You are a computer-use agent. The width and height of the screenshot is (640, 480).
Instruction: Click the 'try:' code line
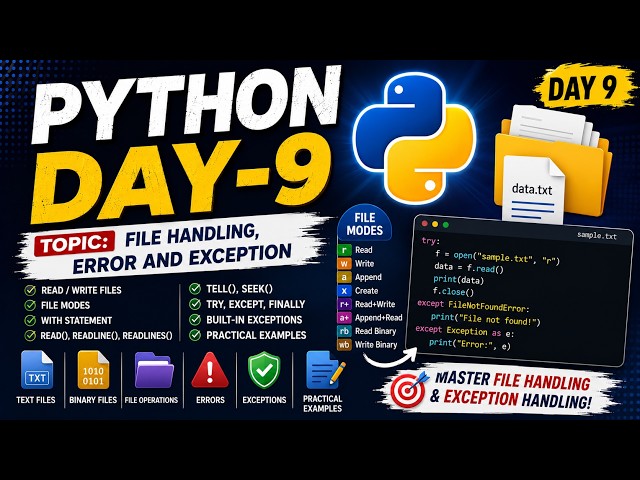point(430,241)
